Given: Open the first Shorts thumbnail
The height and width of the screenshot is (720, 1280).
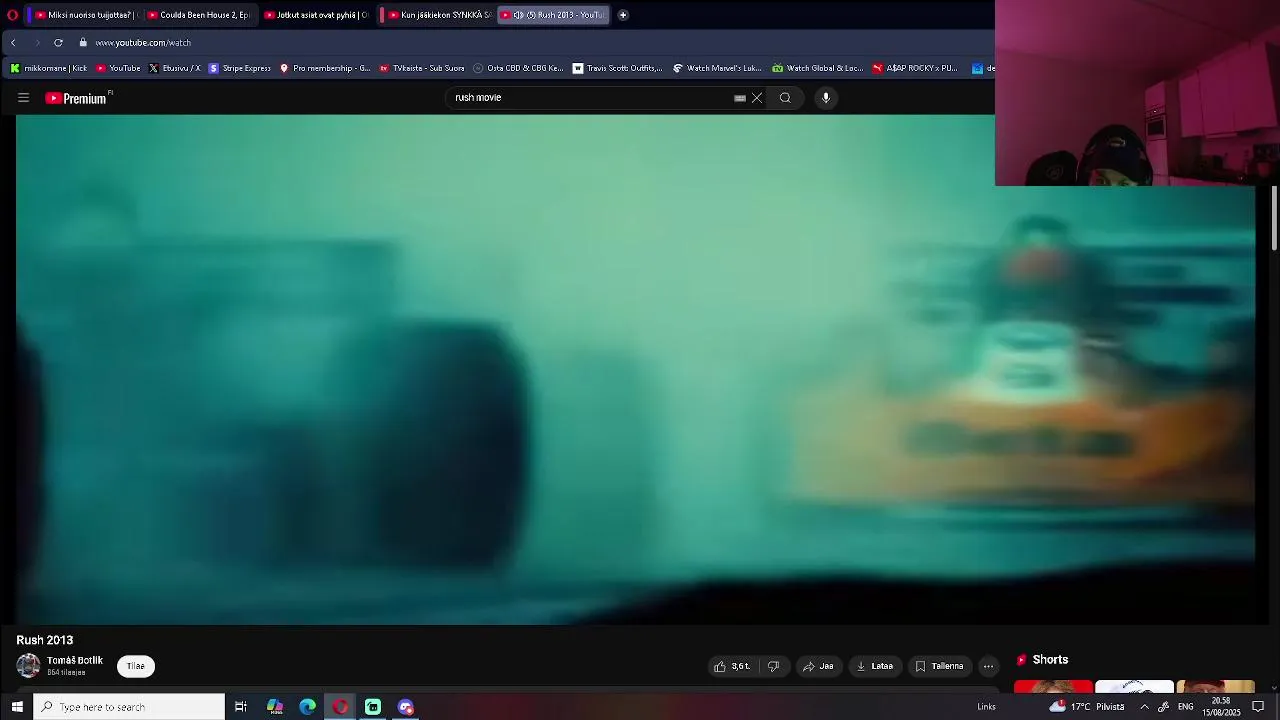Looking at the screenshot, I should (x=1053, y=686).
